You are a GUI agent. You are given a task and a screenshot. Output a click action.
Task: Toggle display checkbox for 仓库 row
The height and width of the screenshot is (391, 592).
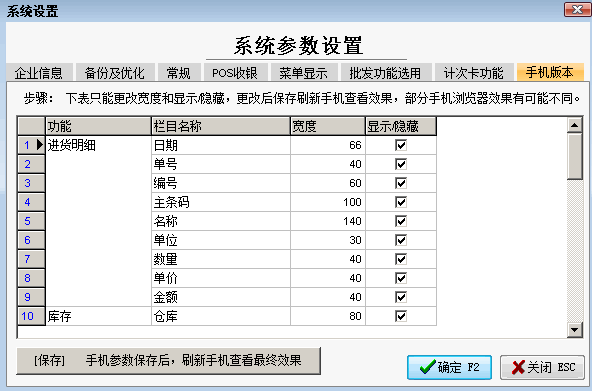(x=401, y=316)
